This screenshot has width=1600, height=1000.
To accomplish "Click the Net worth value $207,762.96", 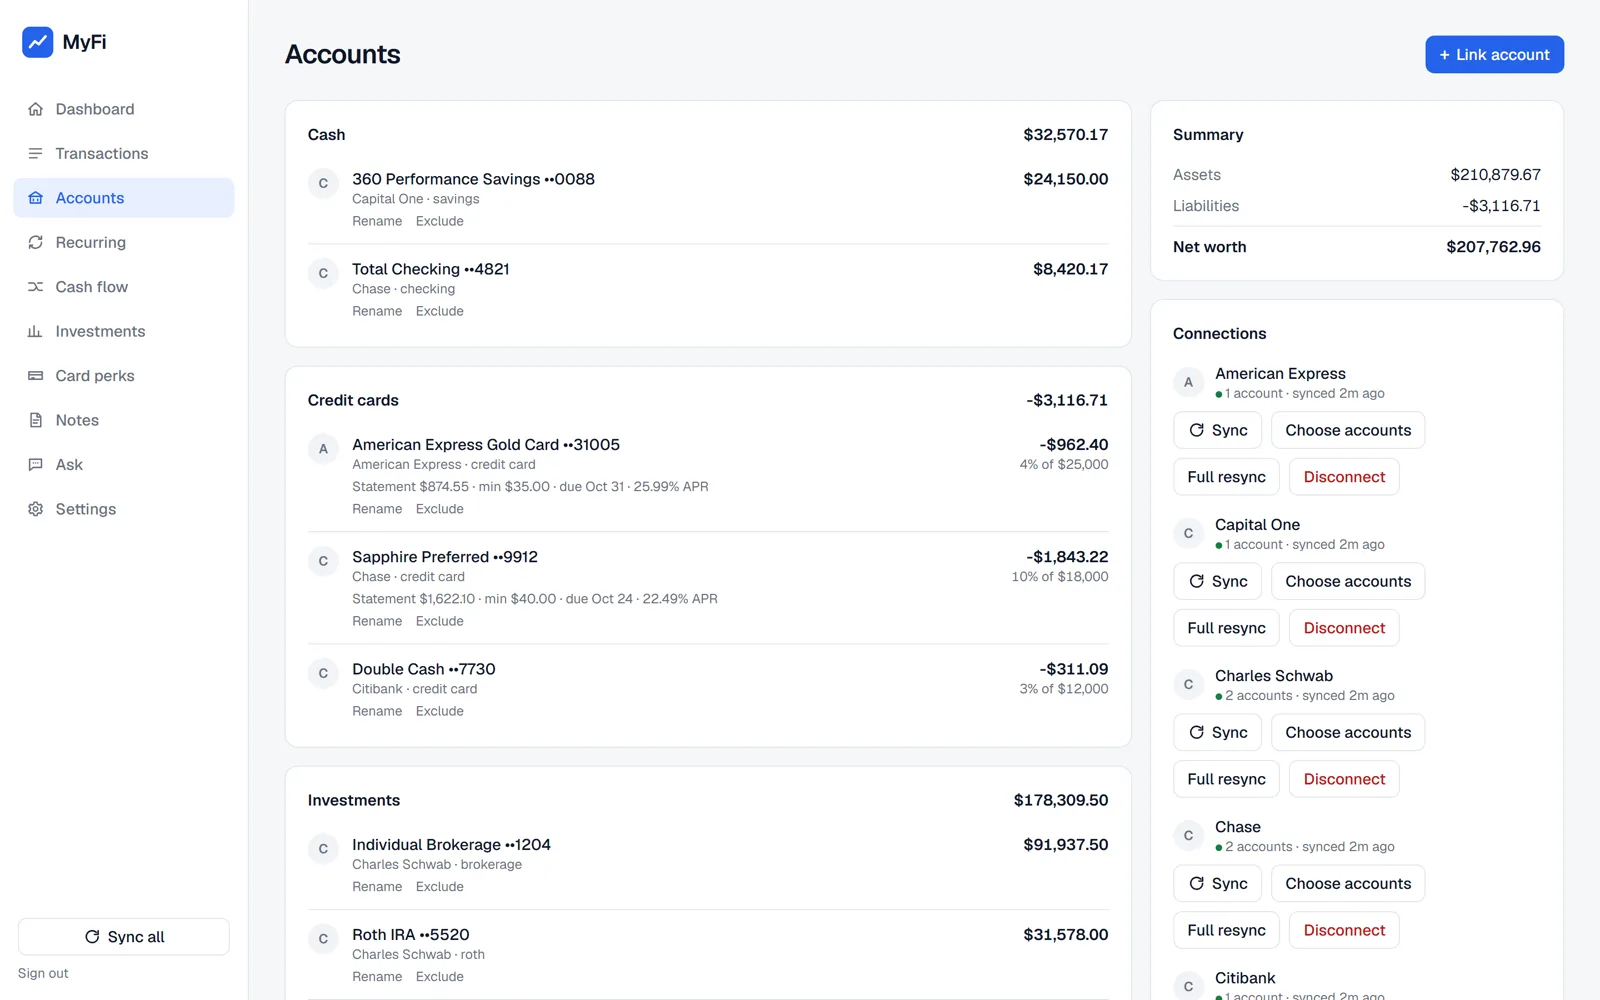I will 1493,247.
